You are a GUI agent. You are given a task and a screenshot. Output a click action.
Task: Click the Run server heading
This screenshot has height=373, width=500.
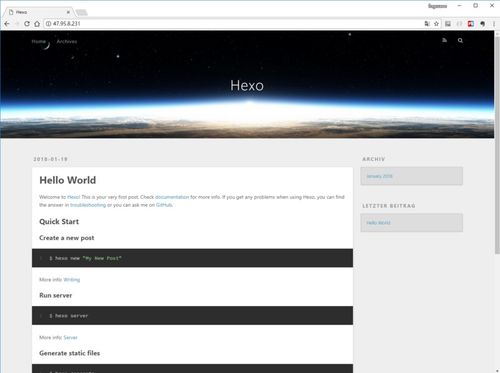(56, 295)
